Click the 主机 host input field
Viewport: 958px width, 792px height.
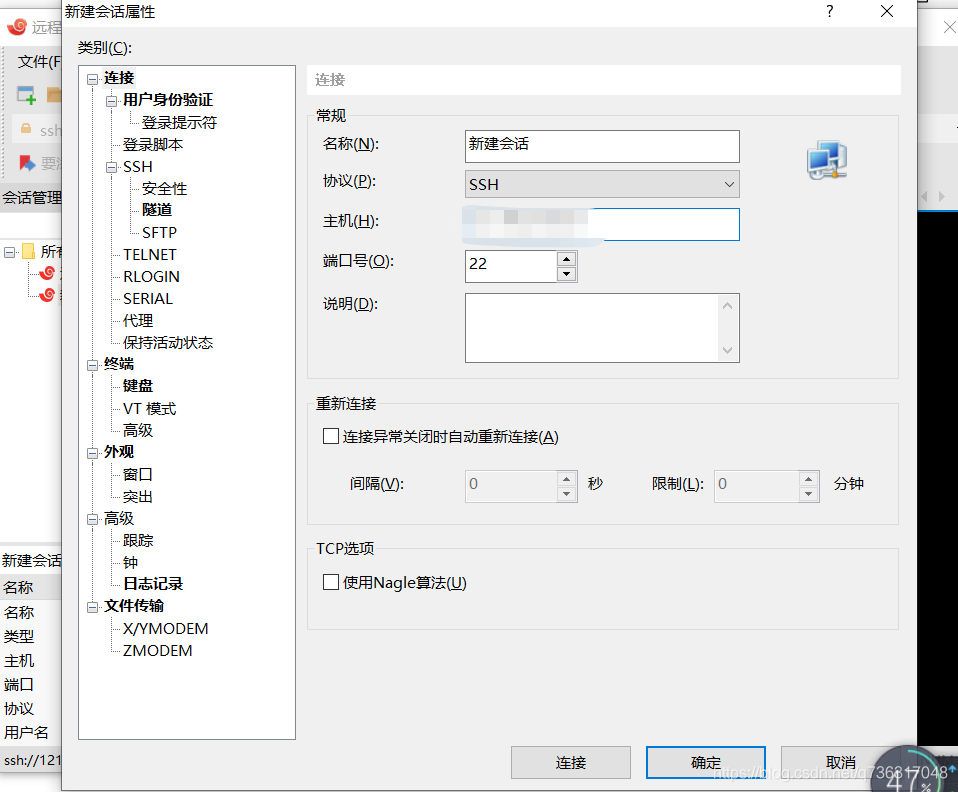[602, 224]
